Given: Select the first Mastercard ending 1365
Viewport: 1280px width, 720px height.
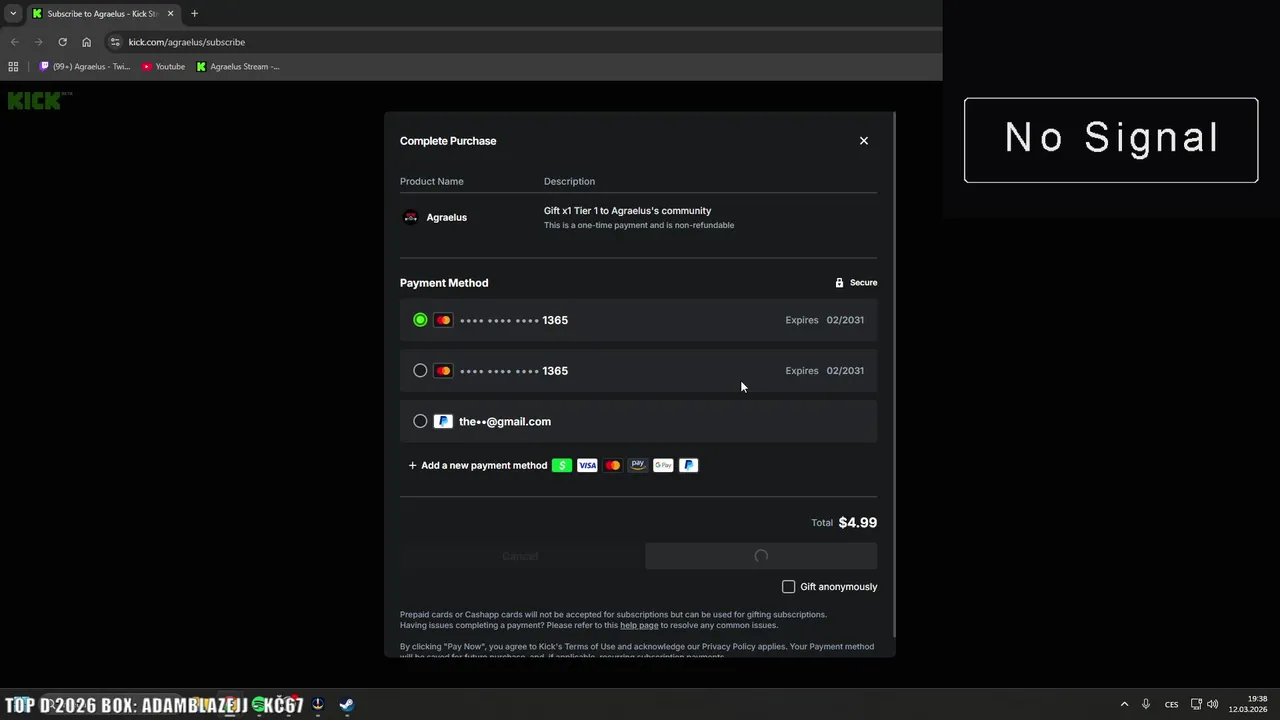Looking at the screenshot, I should 638,320.
